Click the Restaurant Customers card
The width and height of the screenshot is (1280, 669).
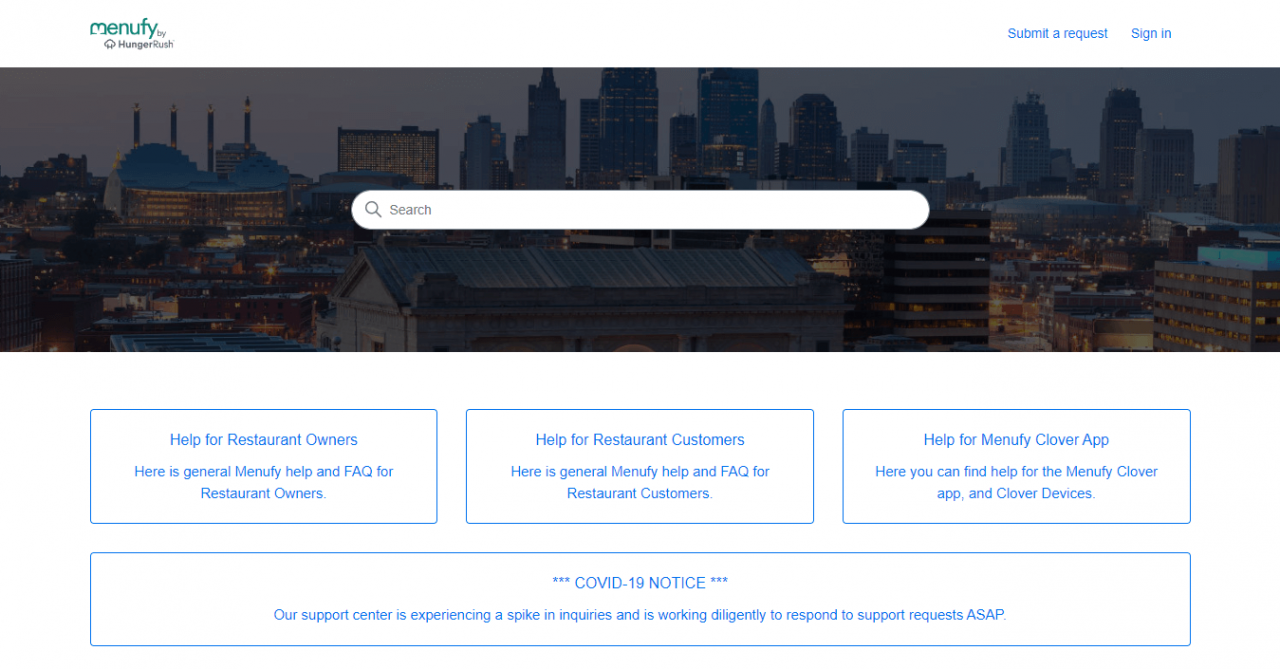pyautogui.click(x=640, y=466)
